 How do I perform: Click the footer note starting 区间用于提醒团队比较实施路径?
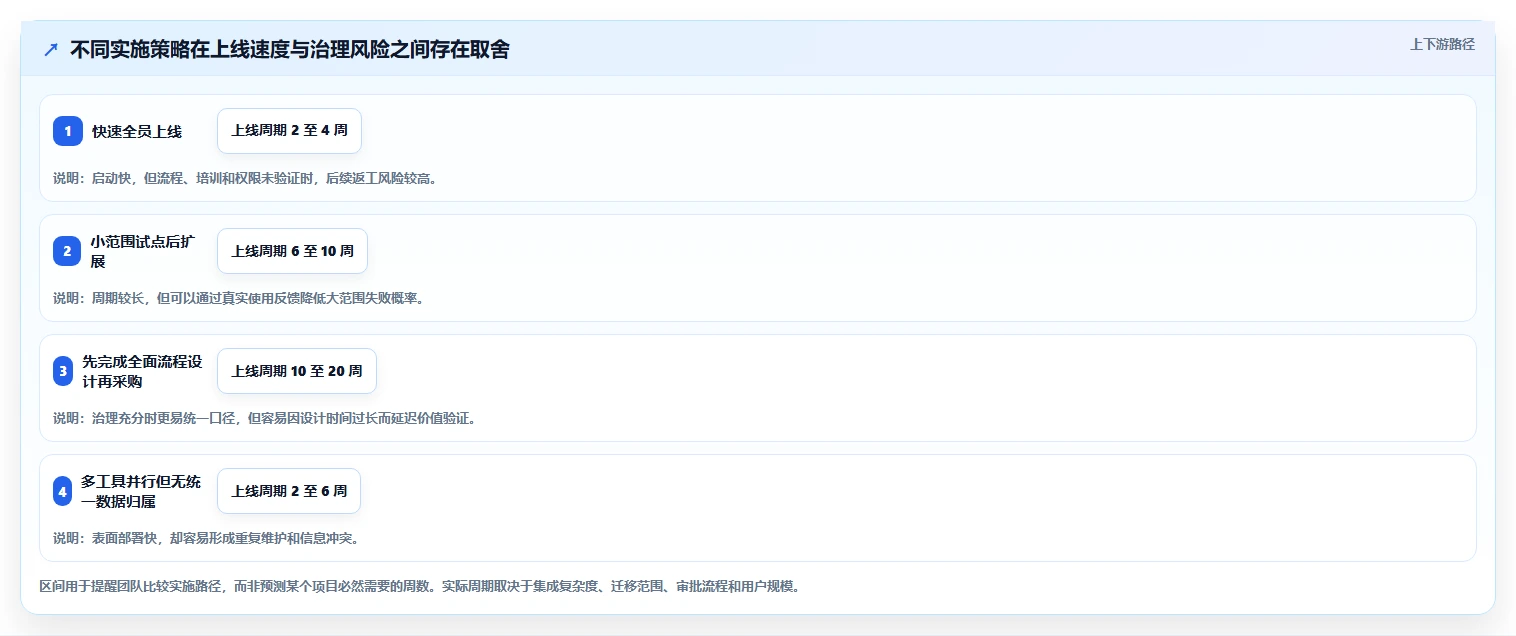tap(419, 586)
